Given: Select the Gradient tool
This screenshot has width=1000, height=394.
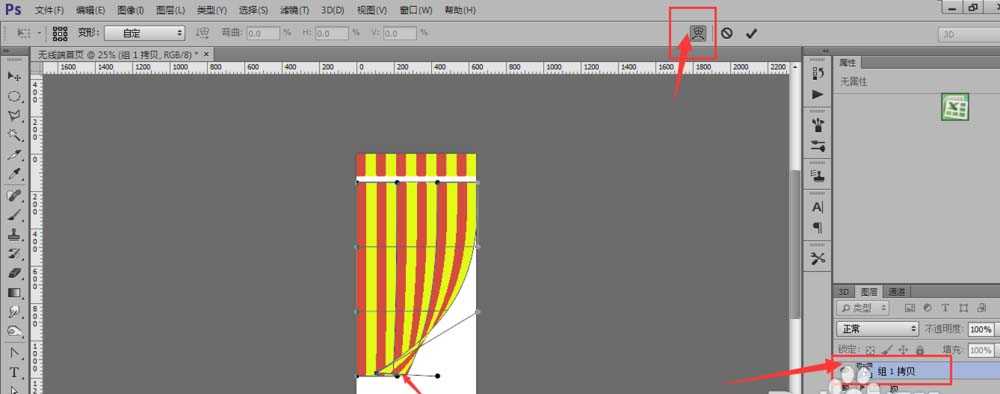Looking at the screenshot, I should pos(14,293).
